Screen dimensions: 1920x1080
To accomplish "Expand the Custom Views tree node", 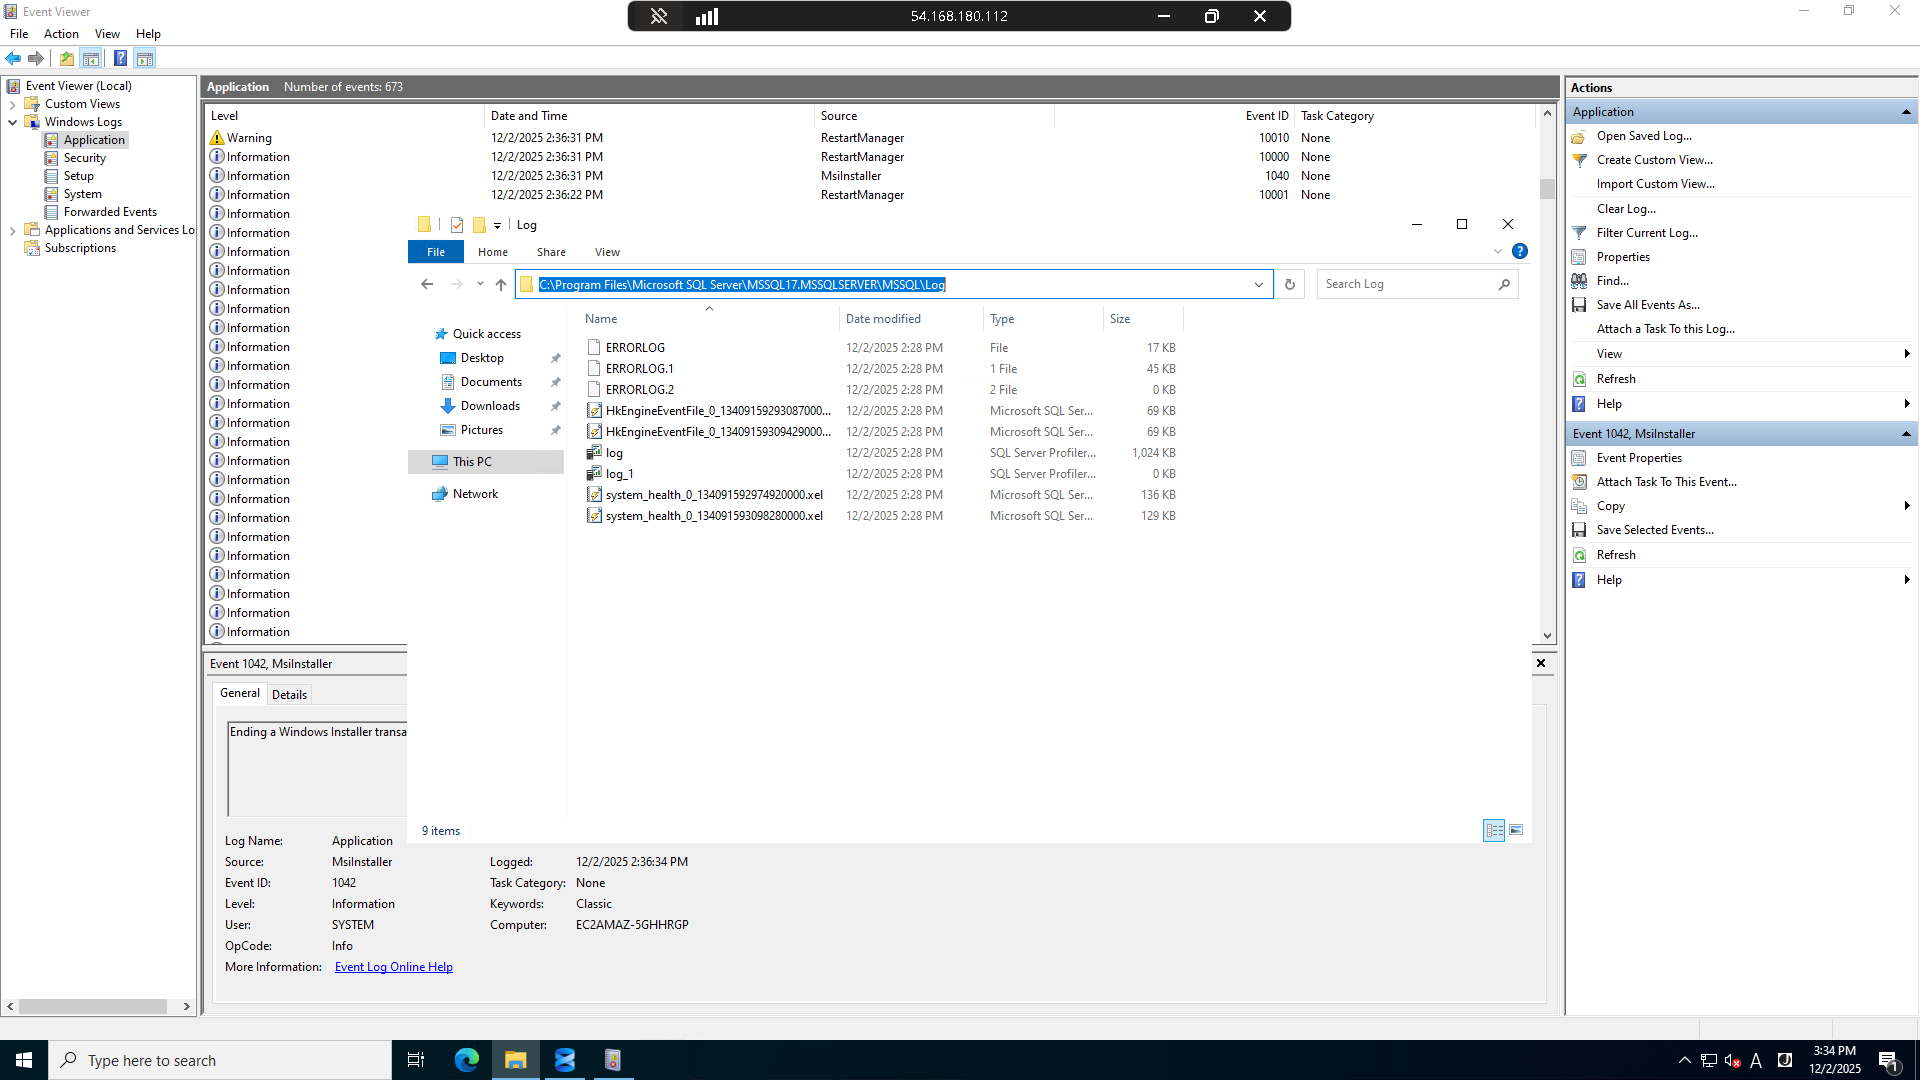I will pos(12,104).
